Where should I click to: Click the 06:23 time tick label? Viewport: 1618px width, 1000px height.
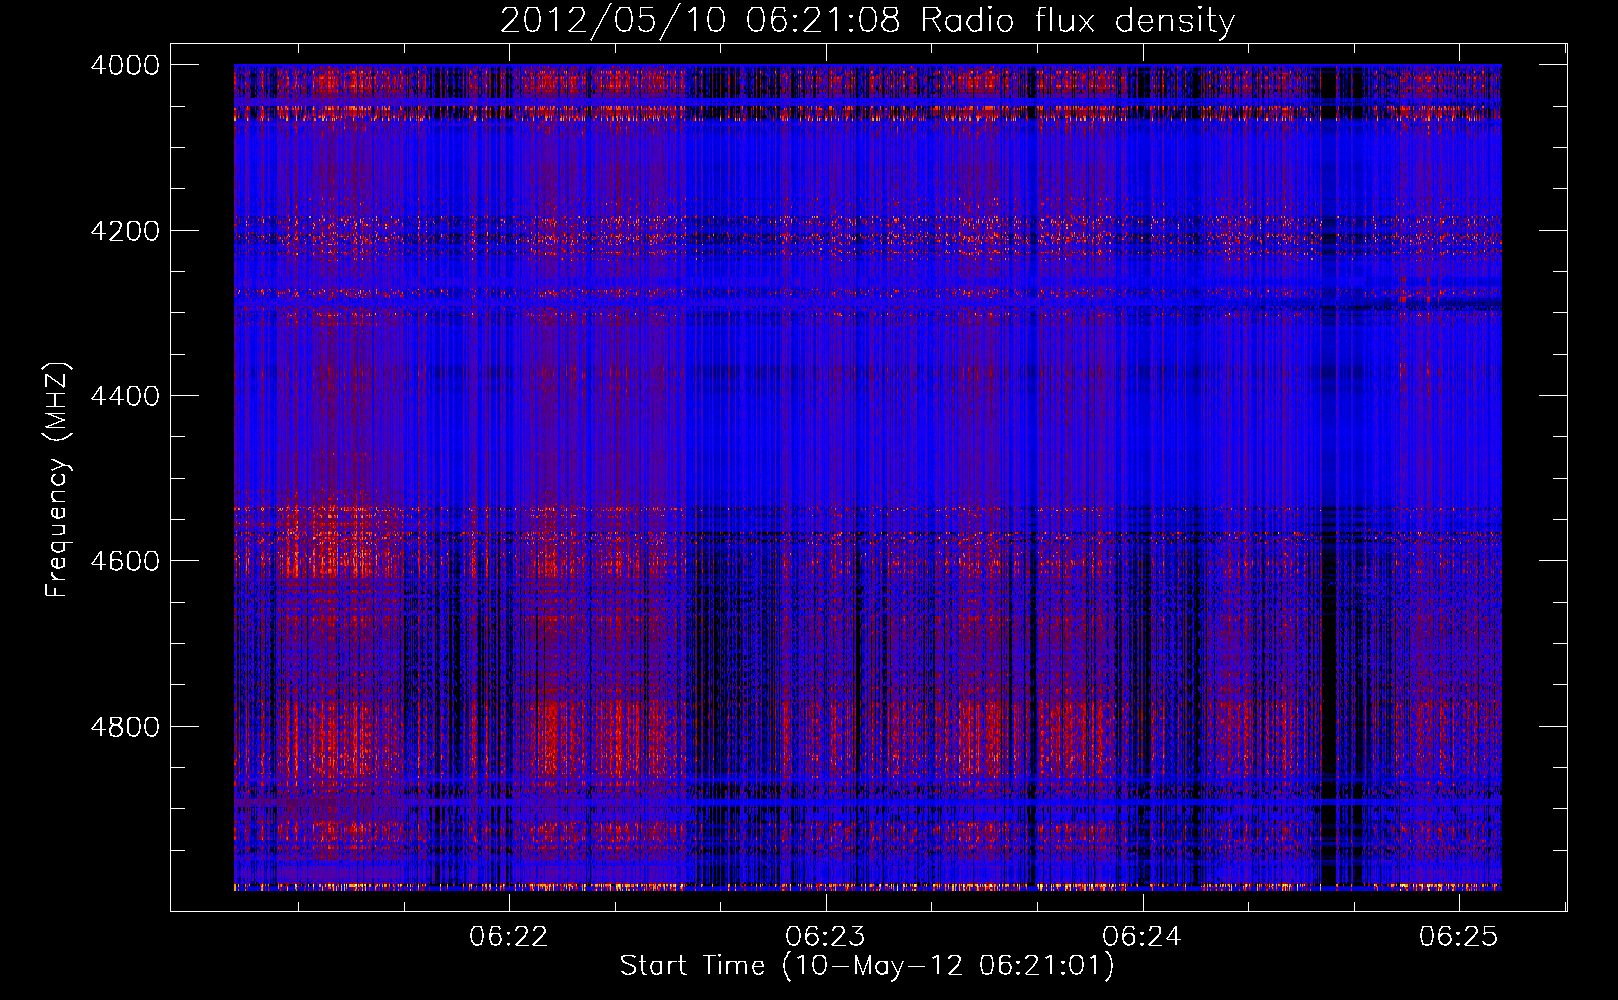click(x=825, y=936)
